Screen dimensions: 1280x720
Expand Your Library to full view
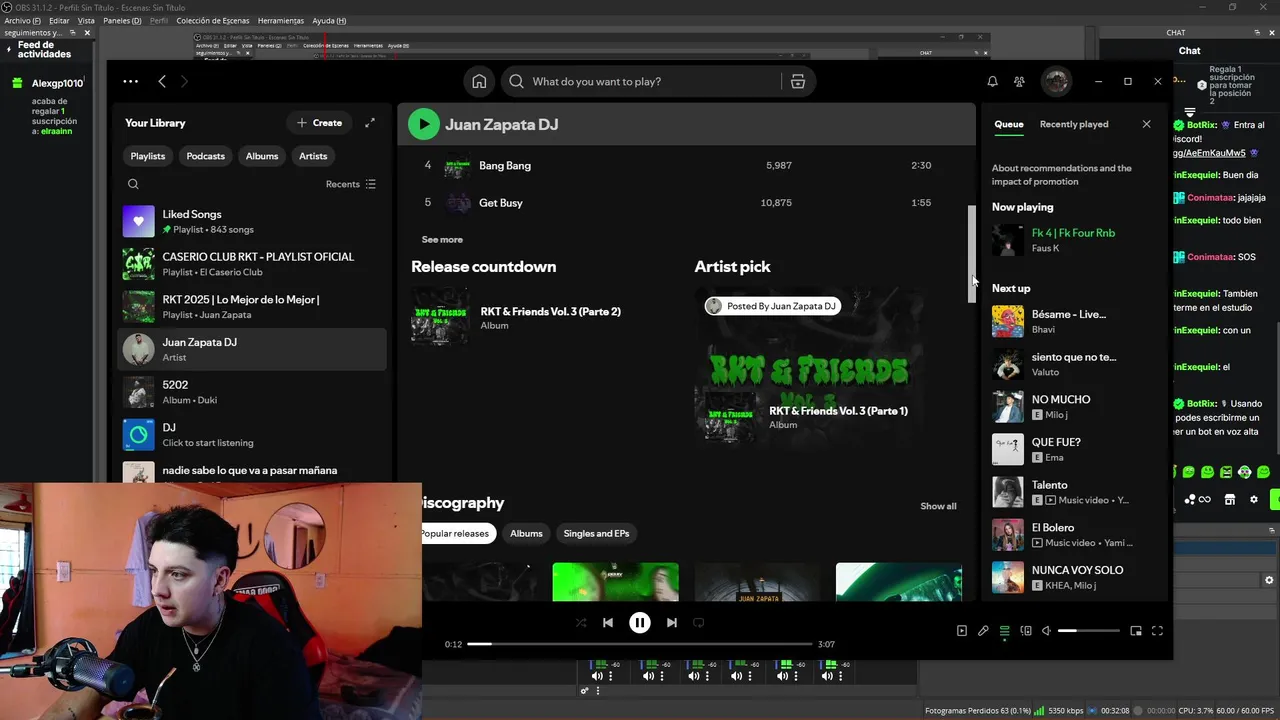[370, 123]
